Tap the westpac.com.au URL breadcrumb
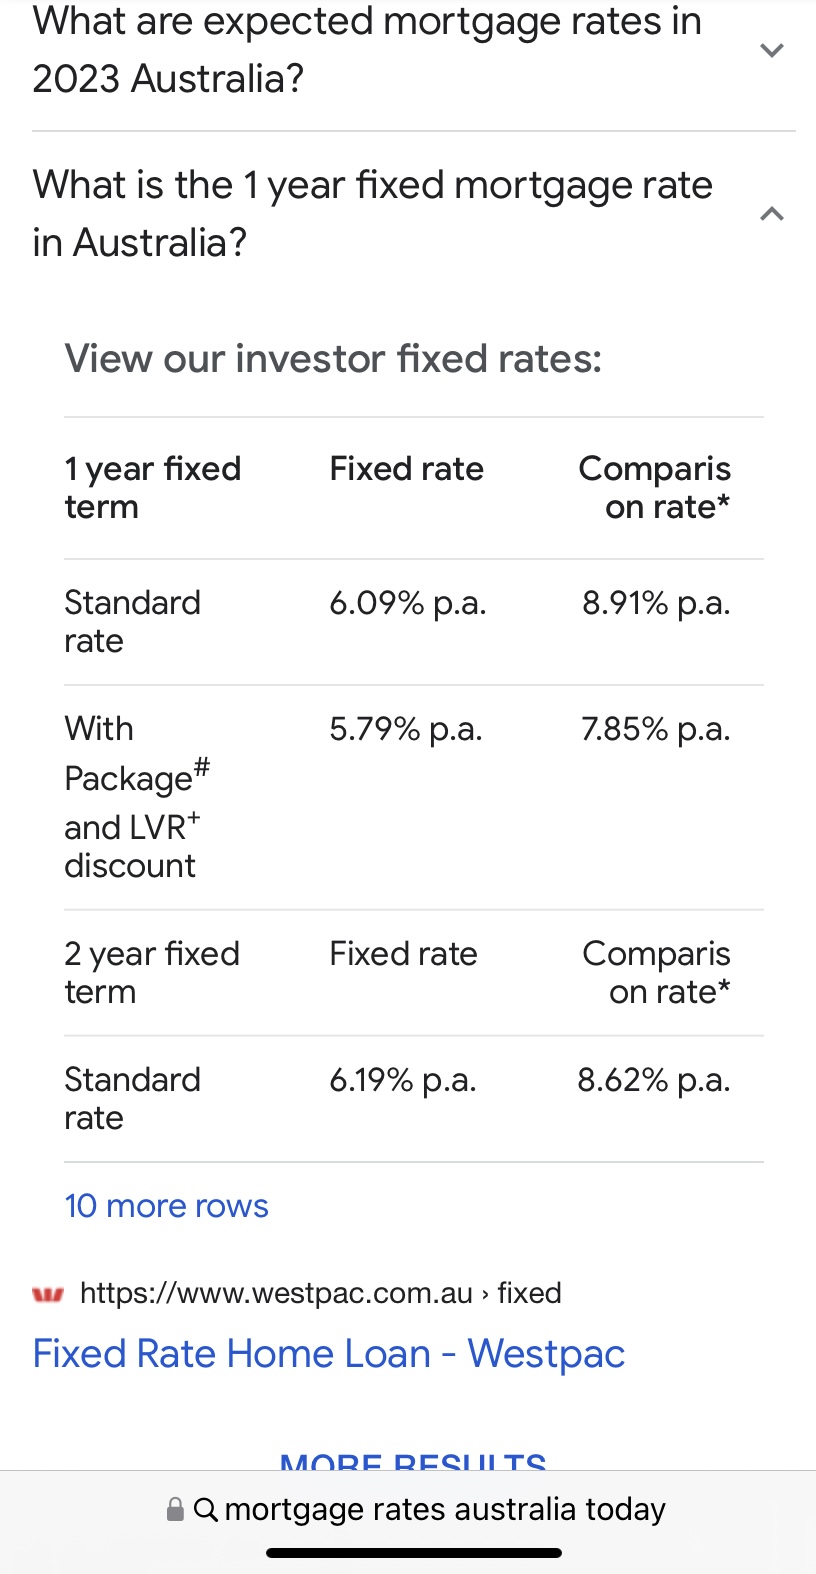 320,1293
